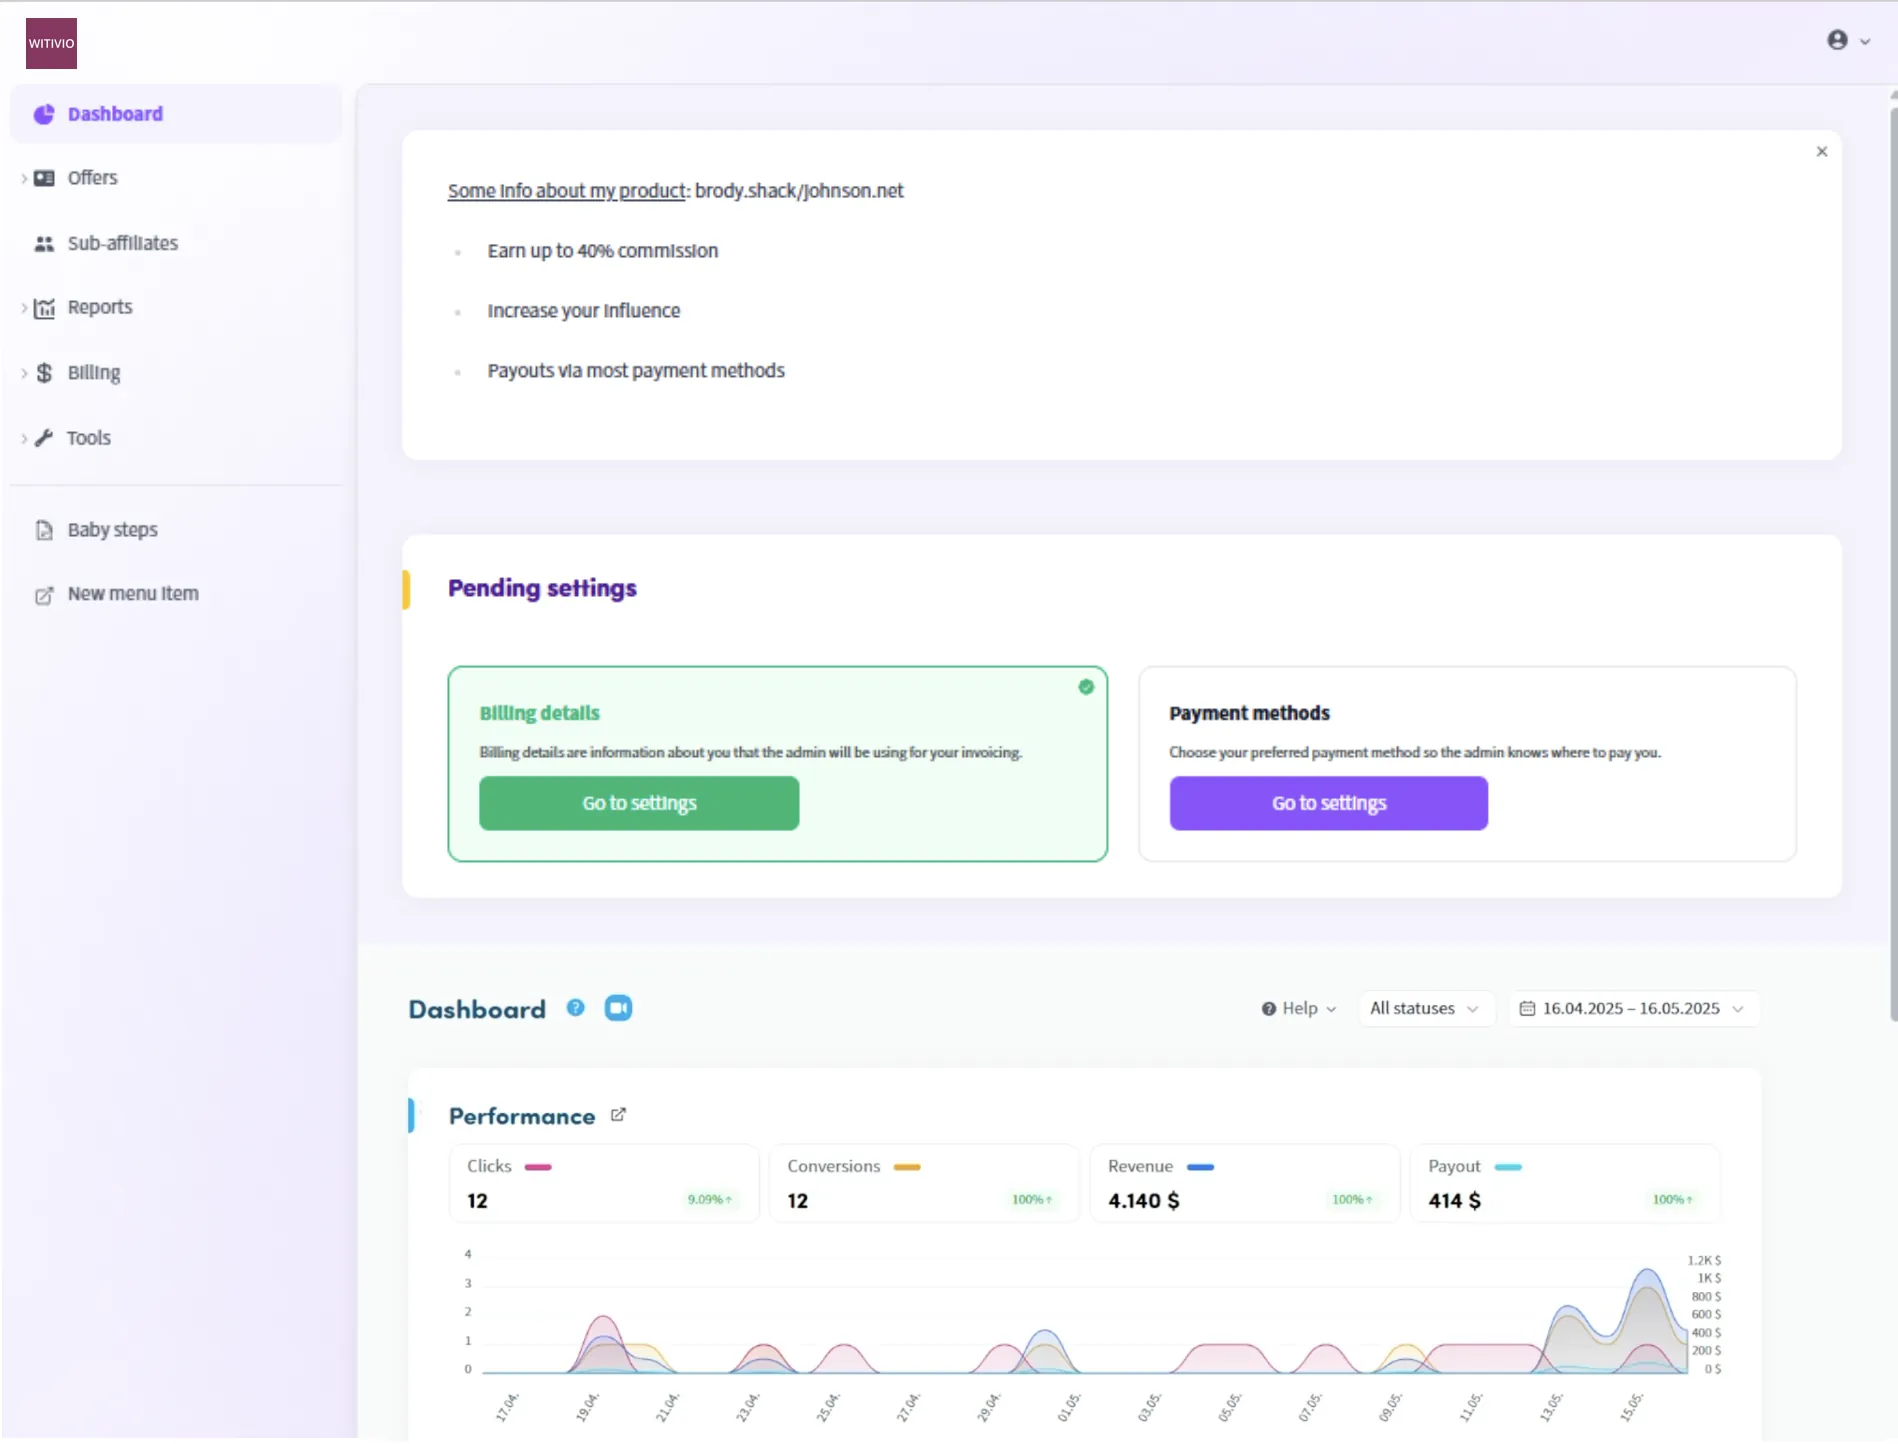Click the New menu item external-link icon

tap(44, 595)
